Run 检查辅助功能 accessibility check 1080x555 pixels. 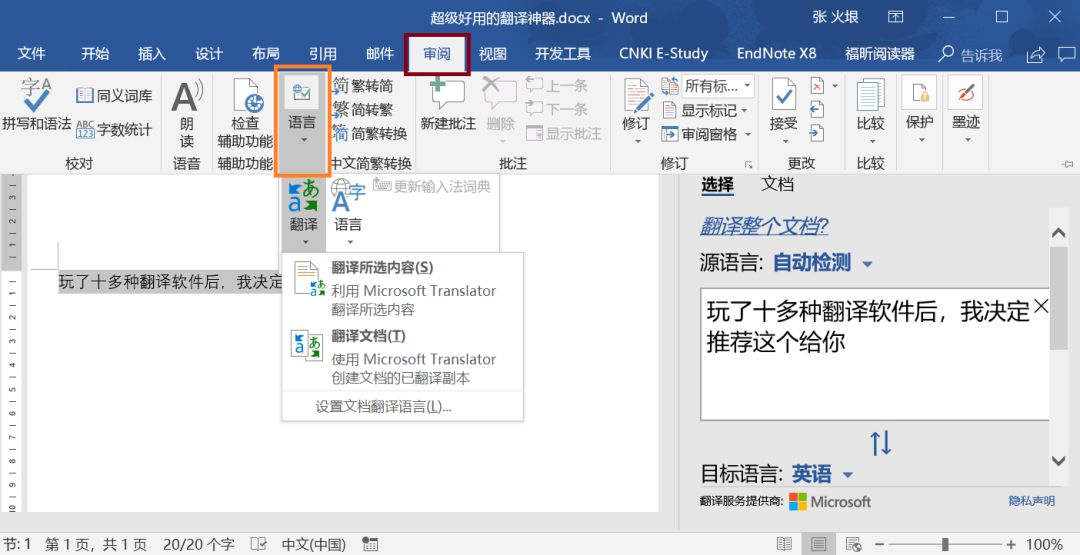pos(245,114)
